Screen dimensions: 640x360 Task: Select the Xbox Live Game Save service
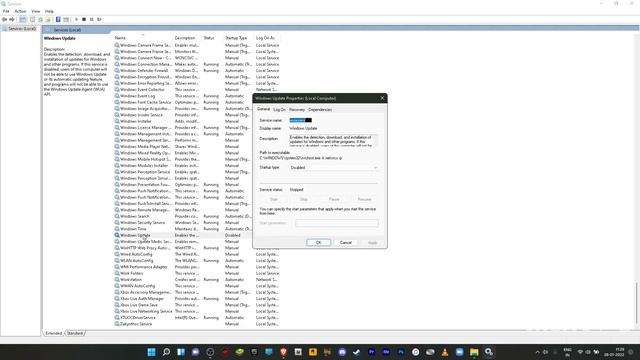[x=197, y=305]
